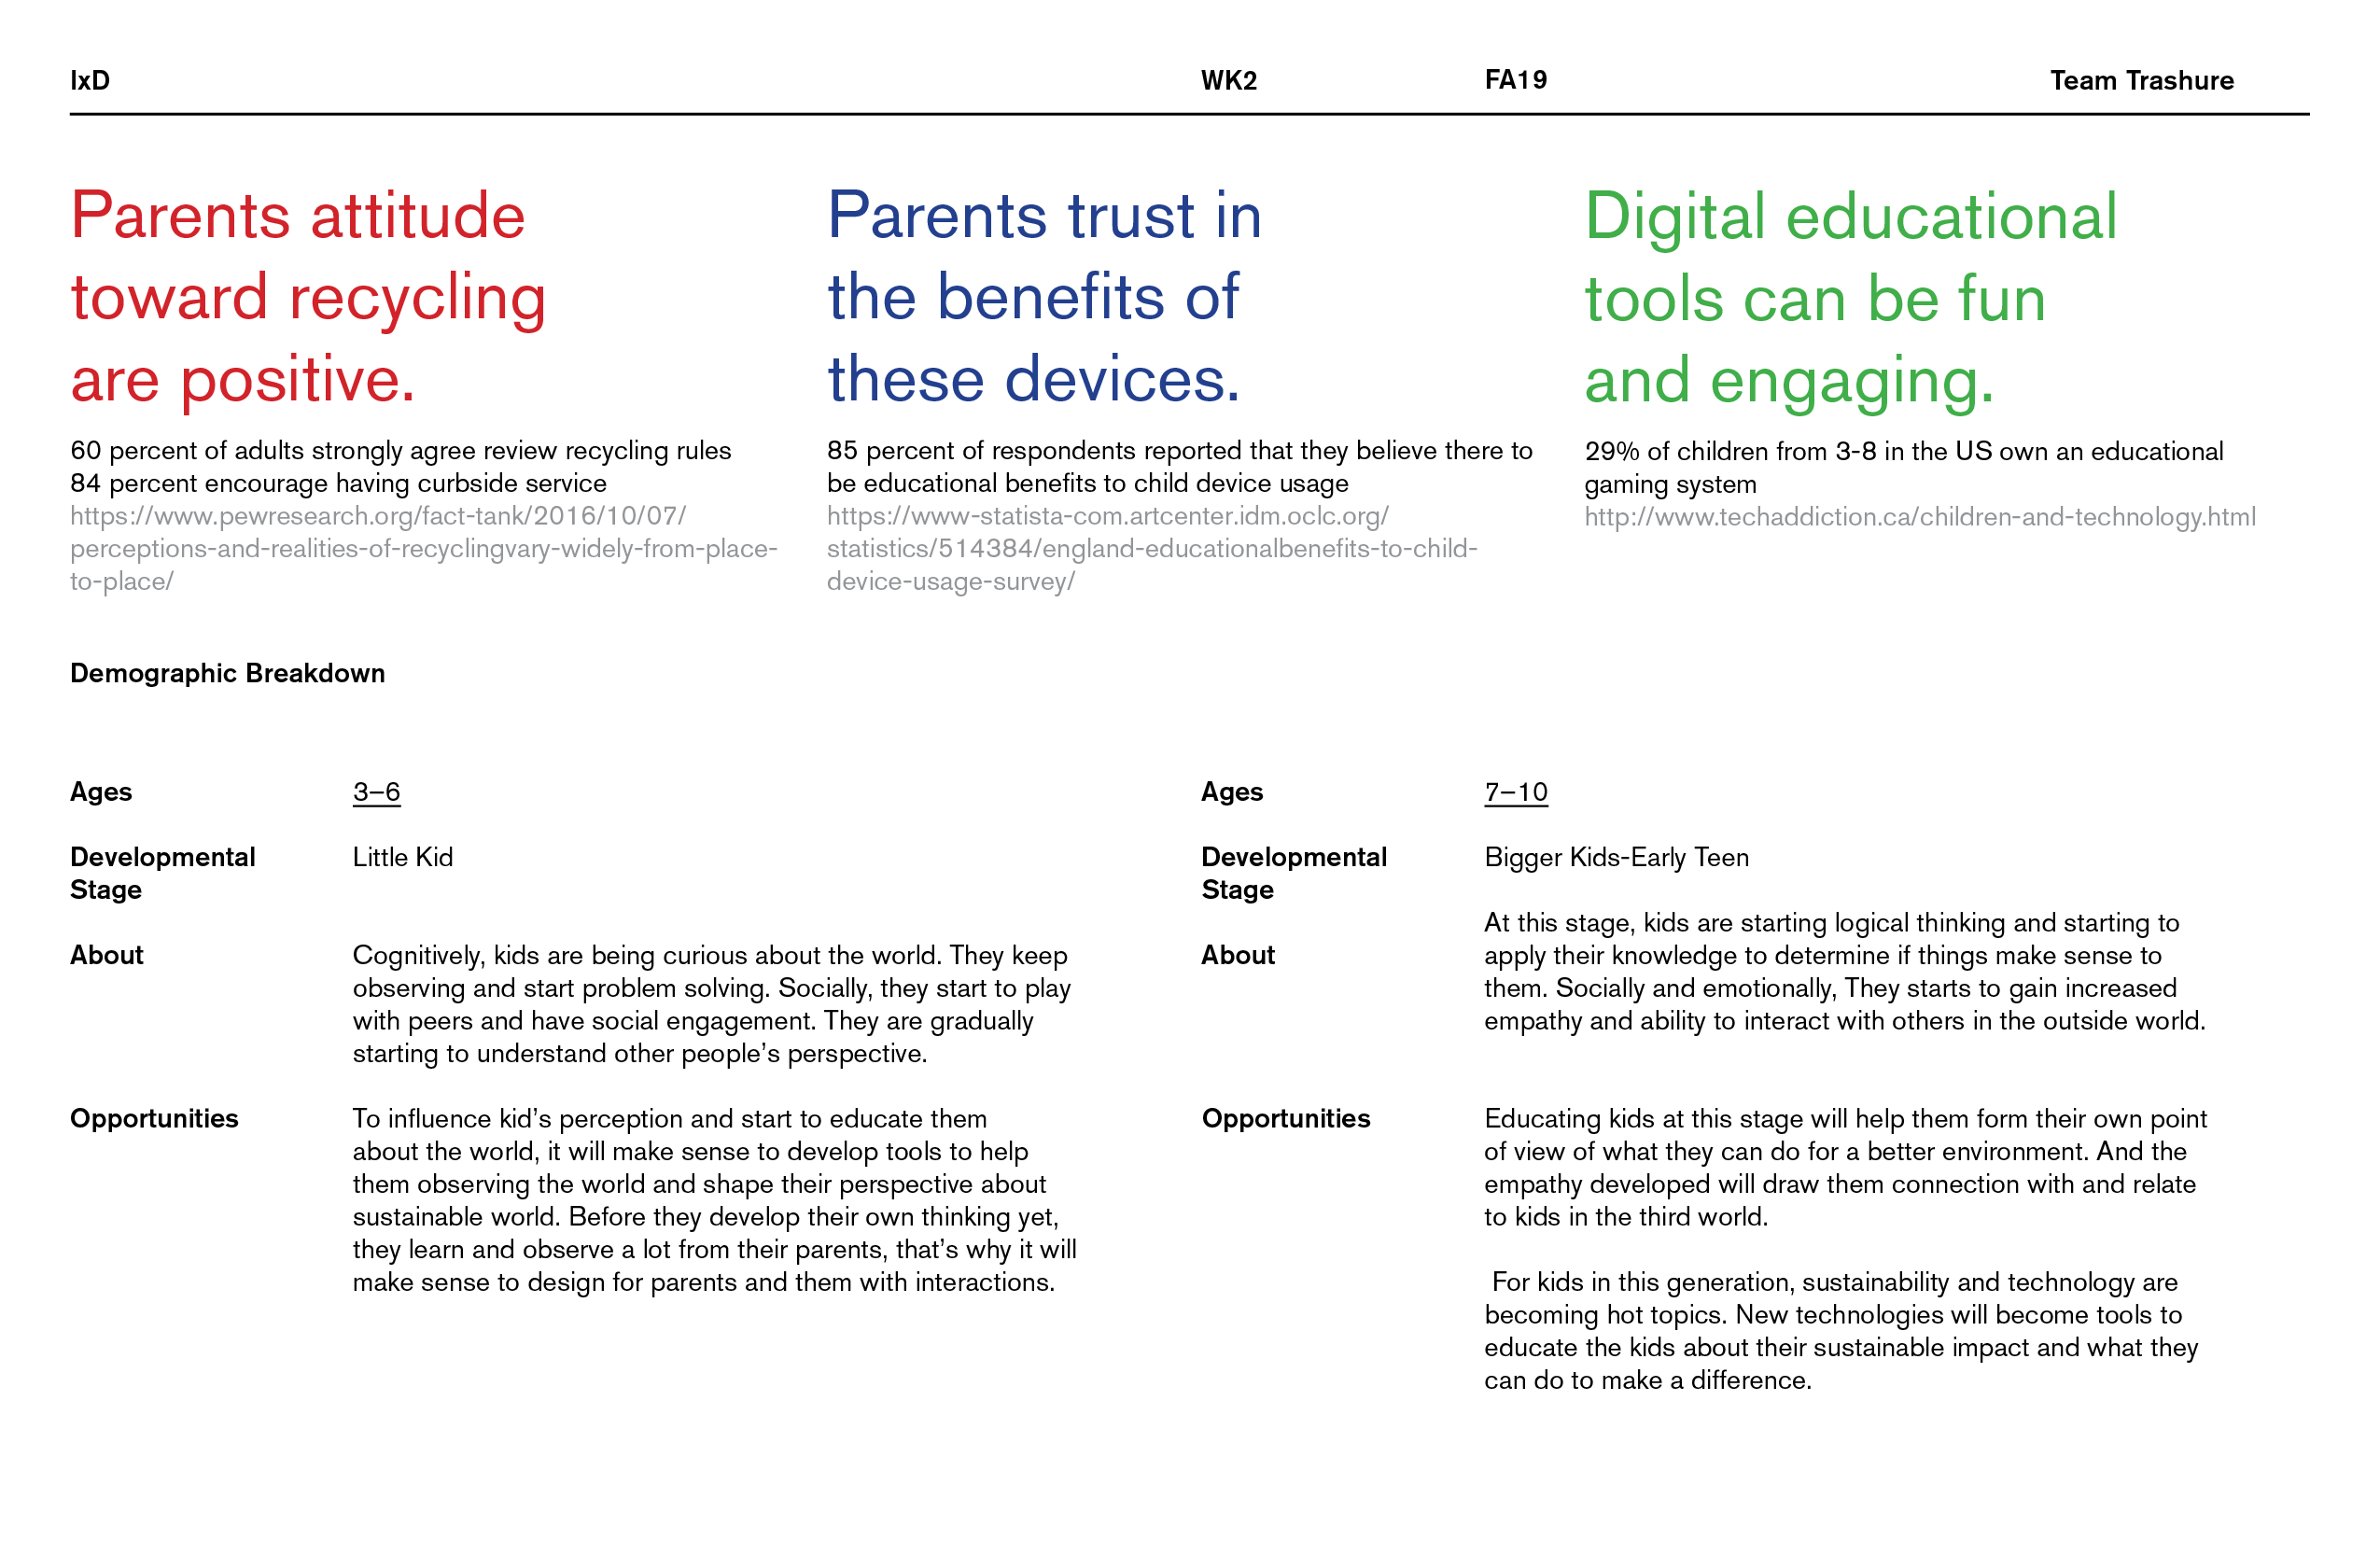The height and width of the screenshot is (1541, 2380).
Task: Click the Demographic Breakdown section title
Action: 227,673
